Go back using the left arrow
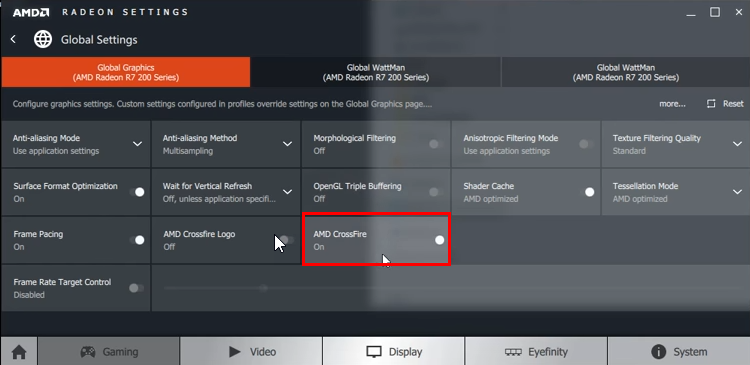Viewport: 750px width, 365px height. 13,39
